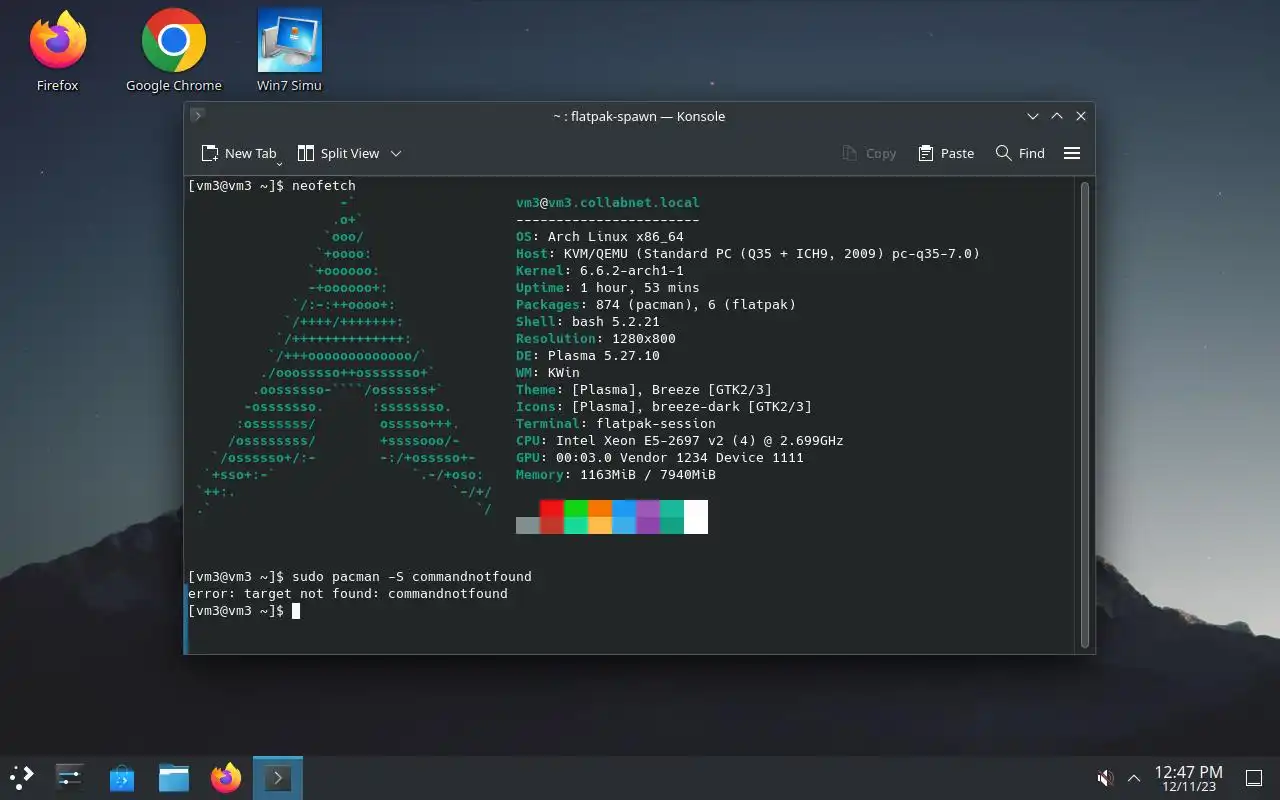Image resolution: width=1280 pixels, height=800 pixels.
Task: Close the Konsole window
Action: (x=1081, y=116)
